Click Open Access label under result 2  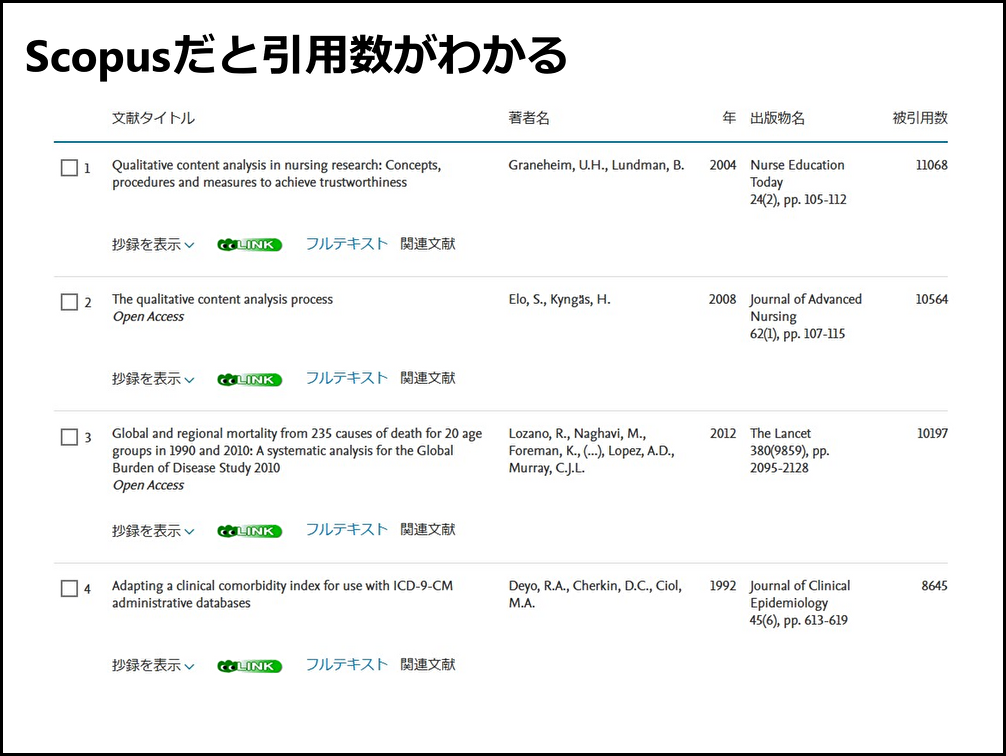point(148,316)
